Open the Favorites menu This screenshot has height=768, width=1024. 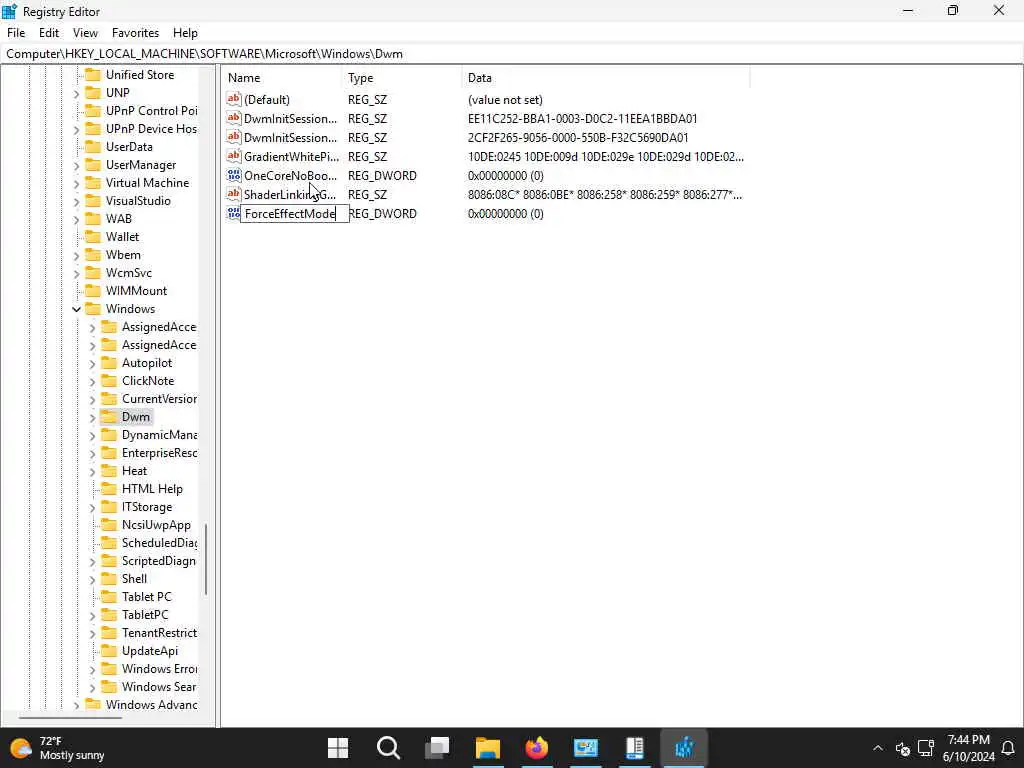tap(135, 33)
